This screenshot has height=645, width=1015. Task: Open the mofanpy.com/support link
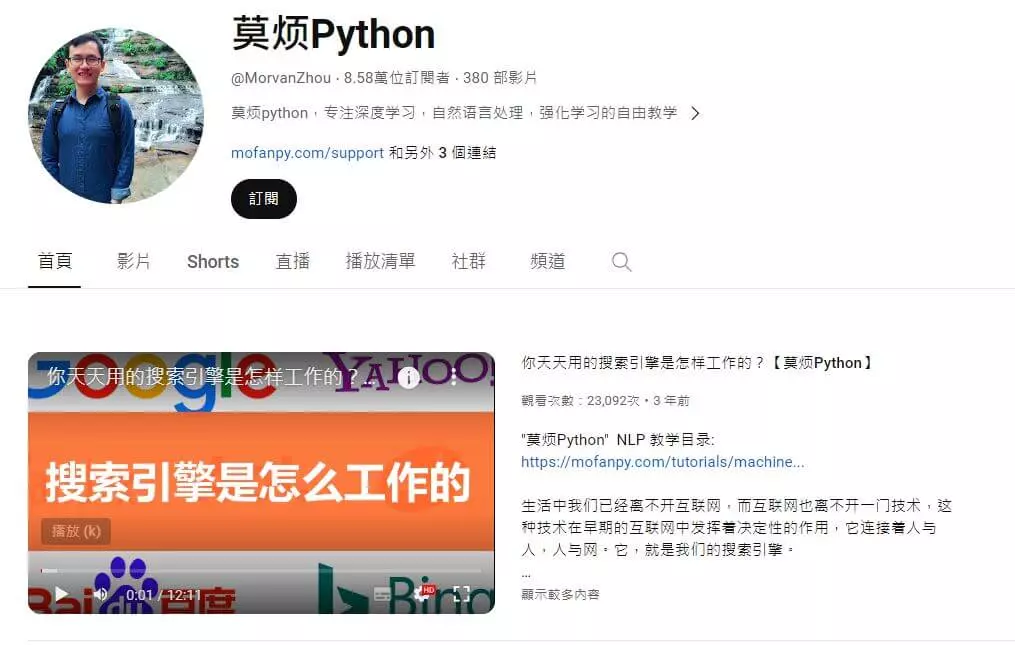(x=307, y=153)
